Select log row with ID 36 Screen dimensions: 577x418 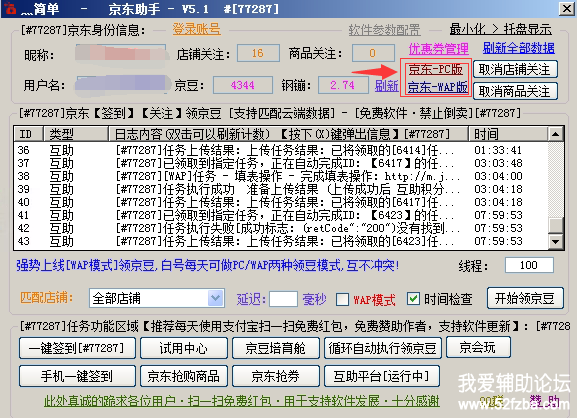click(280, 150)
